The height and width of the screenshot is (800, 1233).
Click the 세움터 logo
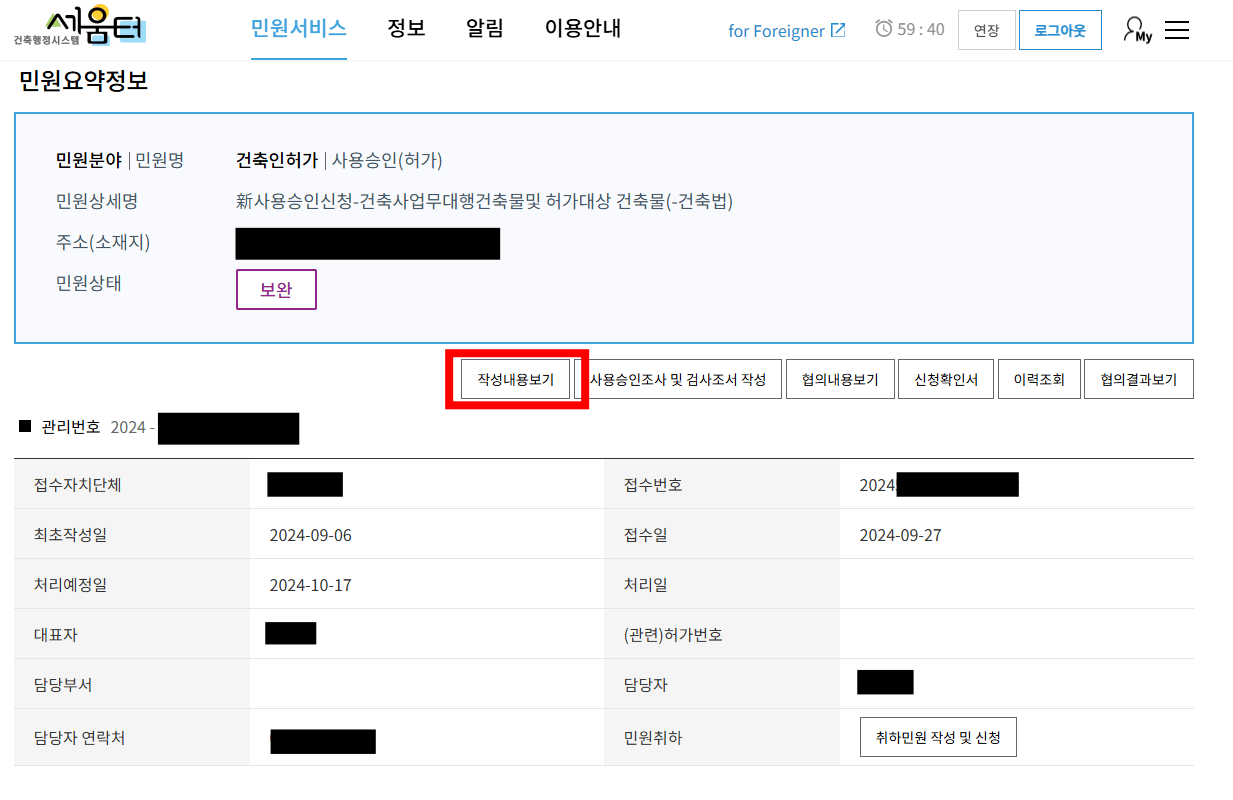click(x=79, y=26)
